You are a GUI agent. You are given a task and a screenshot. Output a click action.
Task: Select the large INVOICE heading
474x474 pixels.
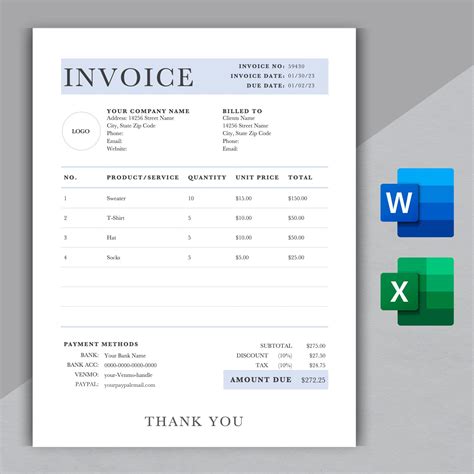tap(128, 77)
